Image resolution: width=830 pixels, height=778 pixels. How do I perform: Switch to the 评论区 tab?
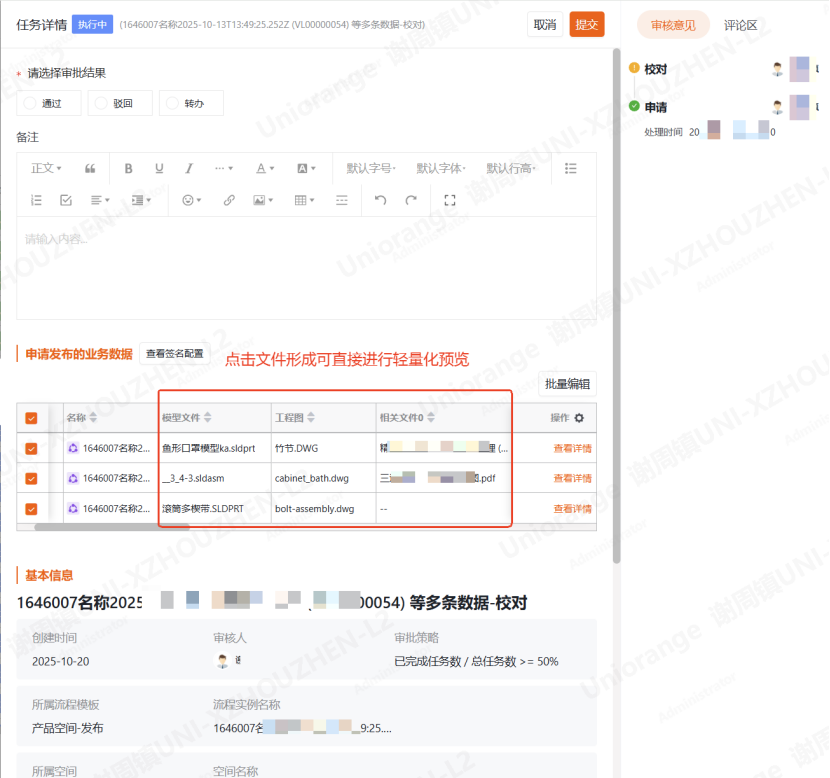[741, 25]
